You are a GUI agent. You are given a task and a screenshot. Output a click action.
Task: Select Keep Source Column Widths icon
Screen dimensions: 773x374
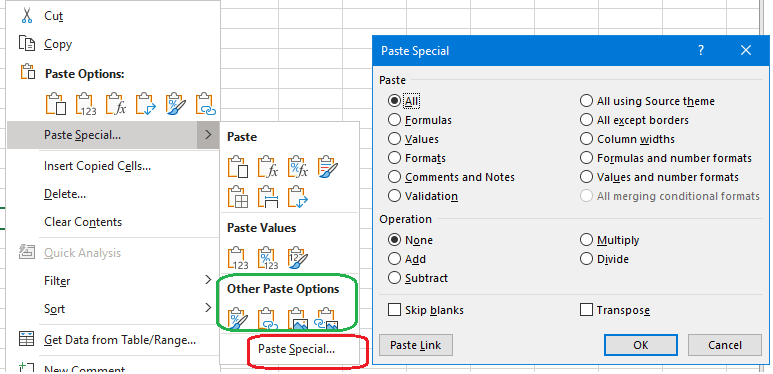click(x=268, y=196)
